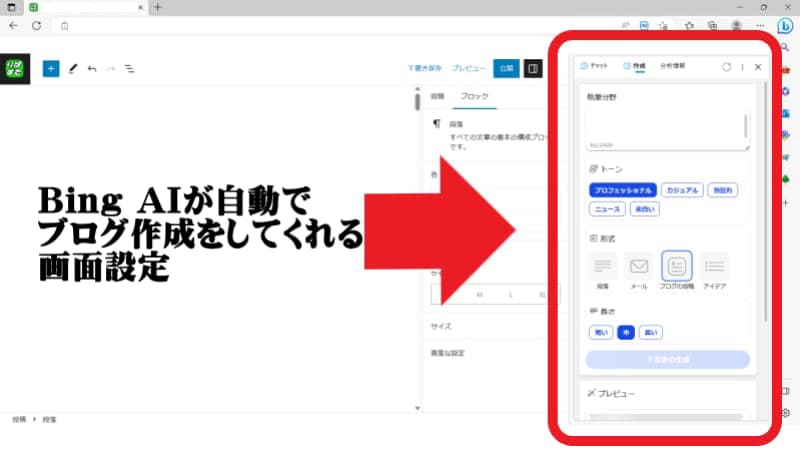800x450 pixels.
Task: Set length to 中 medium
Action: click(x=626, y=333)
